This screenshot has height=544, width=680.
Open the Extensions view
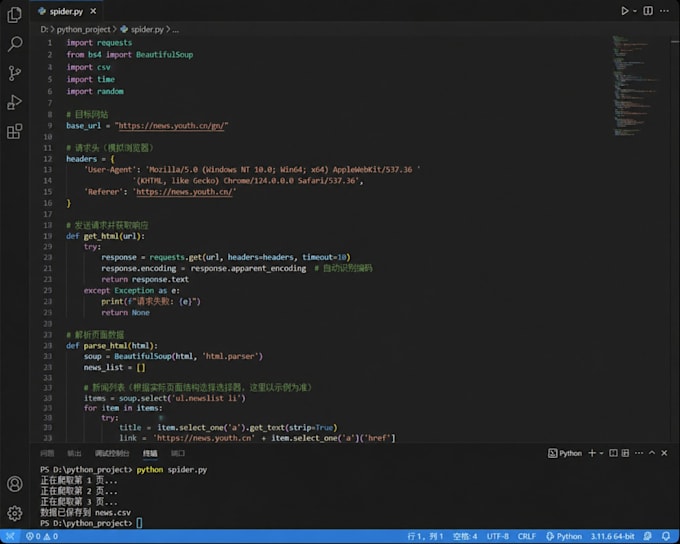(15, 131)
